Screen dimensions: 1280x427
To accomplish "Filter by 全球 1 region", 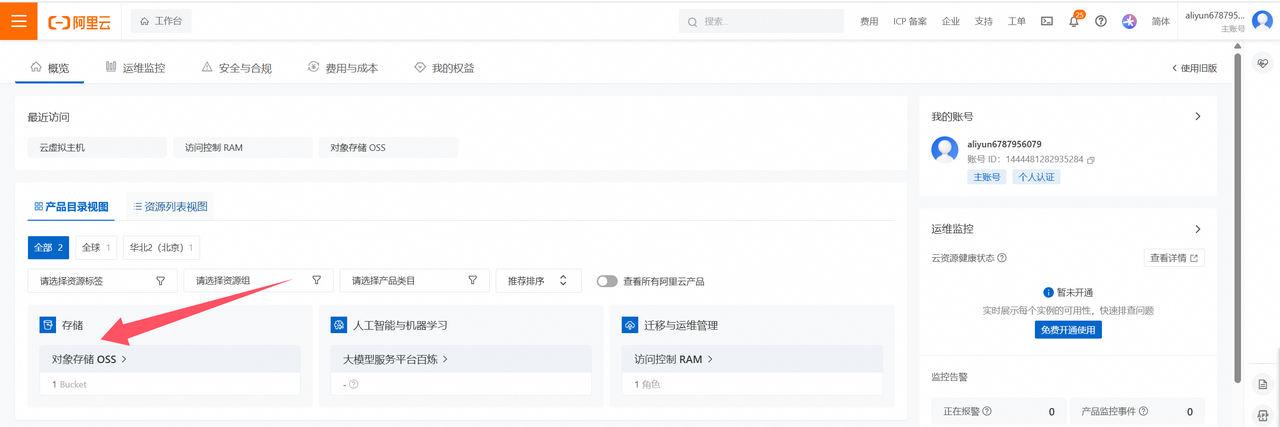I will [96, 247].
